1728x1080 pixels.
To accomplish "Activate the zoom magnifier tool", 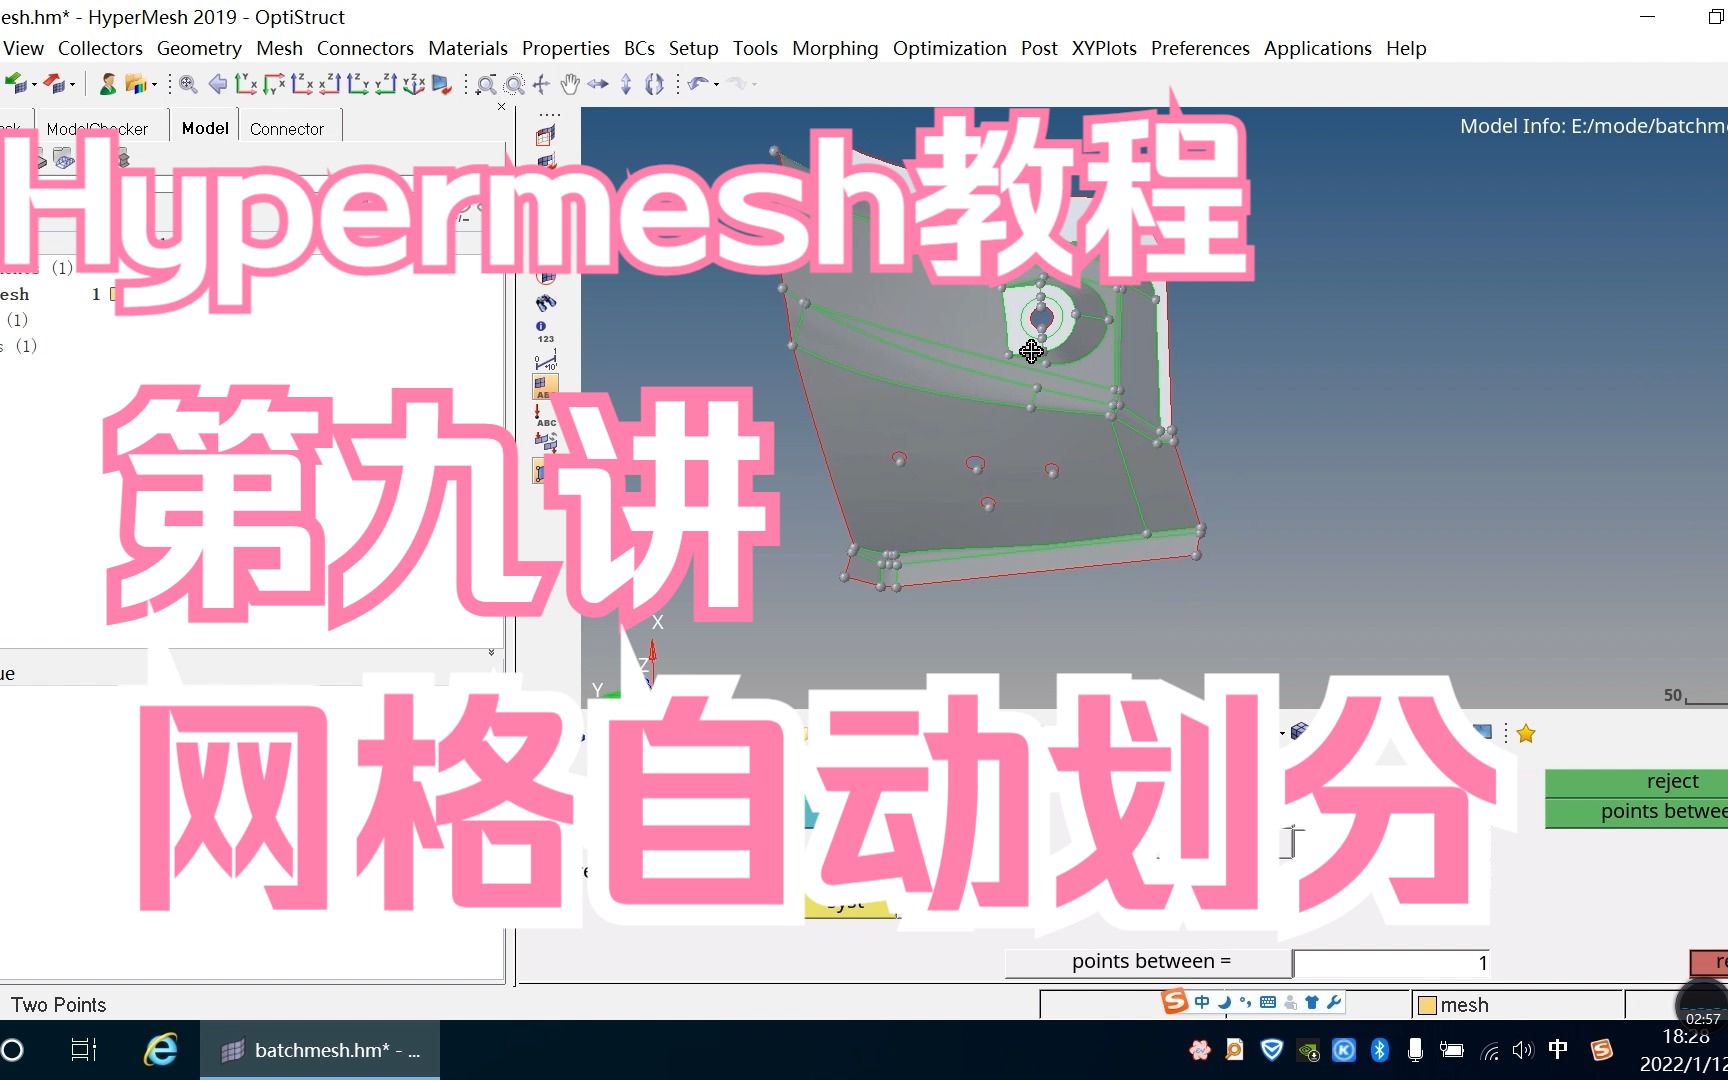I will 487,85.
